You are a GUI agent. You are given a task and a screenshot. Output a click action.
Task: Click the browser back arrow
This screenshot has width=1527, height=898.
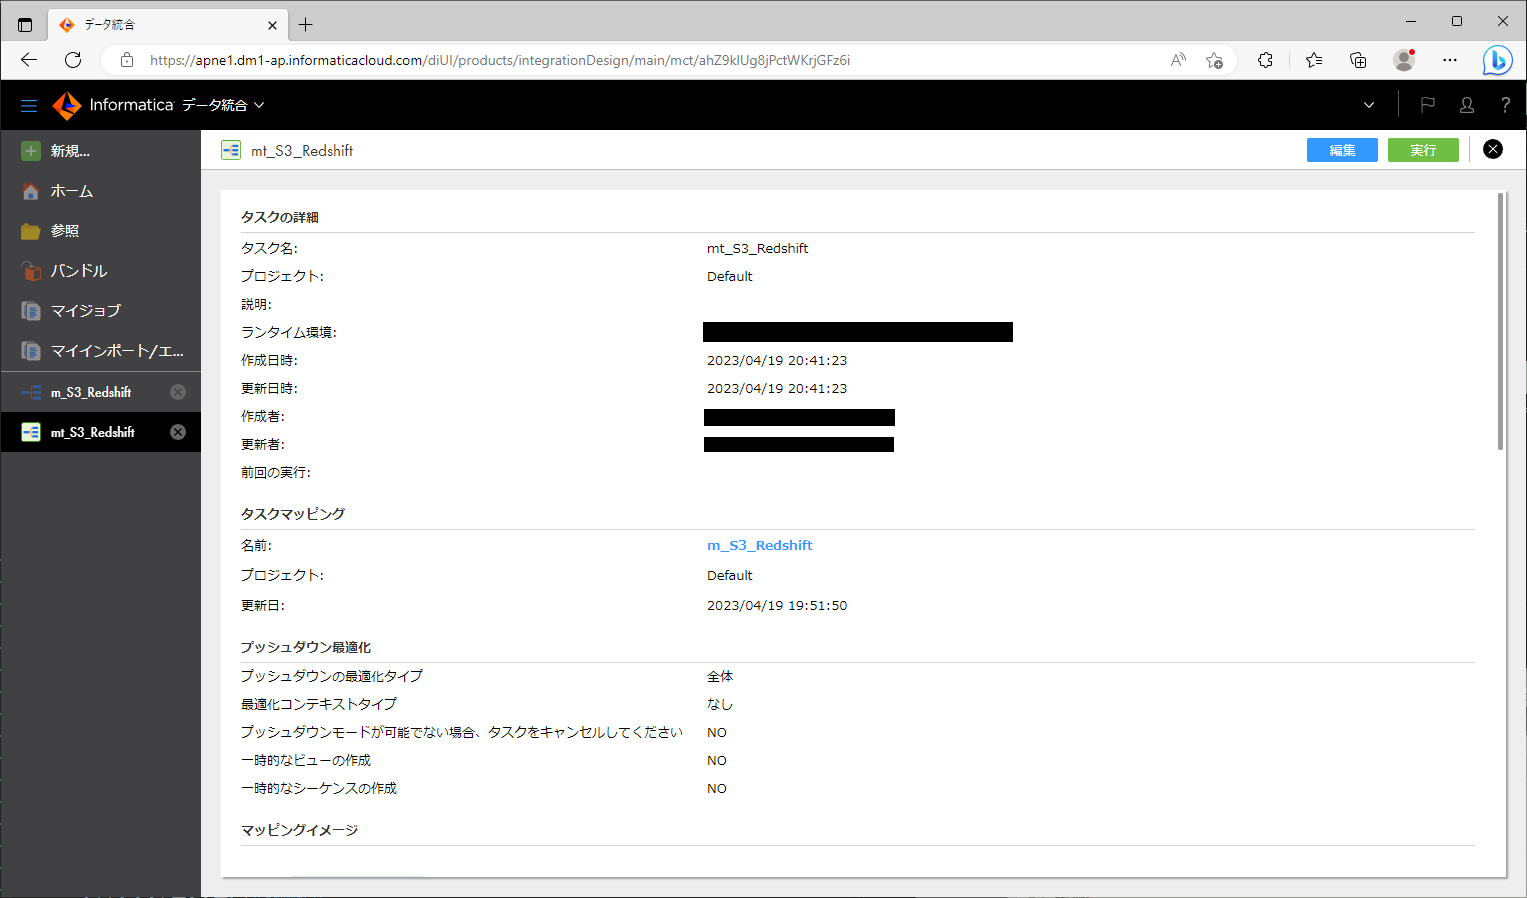click(x=28, y=60)
